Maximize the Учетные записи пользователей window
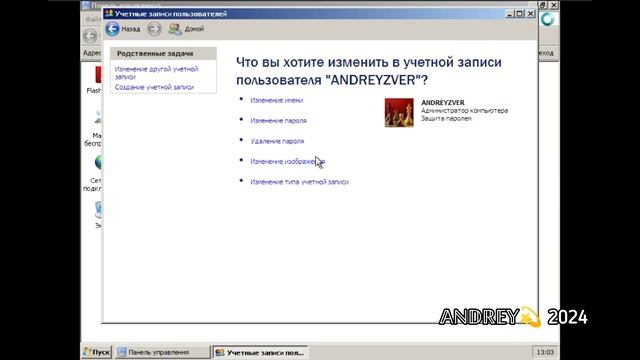 [520, 13]
